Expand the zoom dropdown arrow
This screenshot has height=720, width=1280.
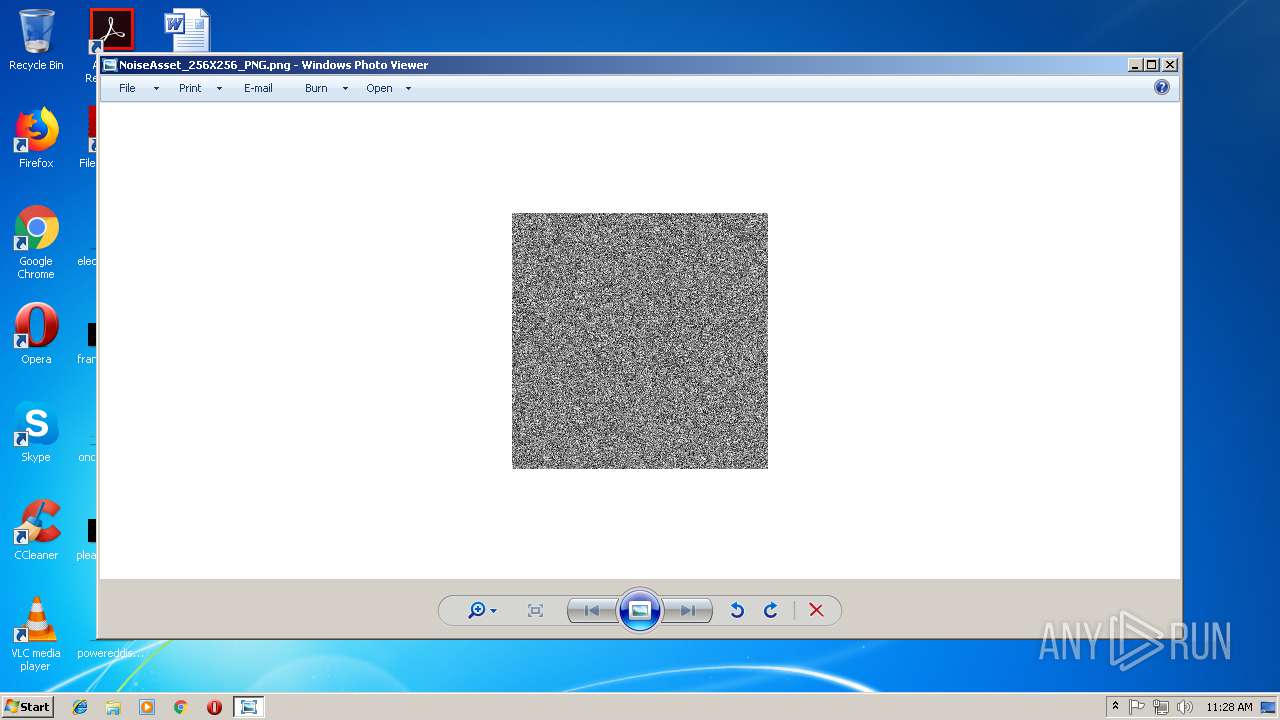(x=493, y=611)
